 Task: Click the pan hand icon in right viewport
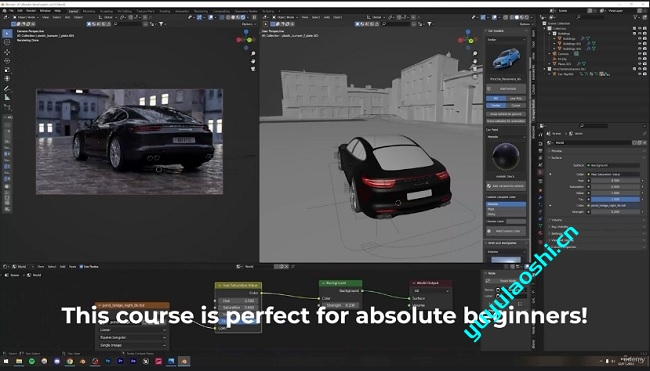(475, 61)
